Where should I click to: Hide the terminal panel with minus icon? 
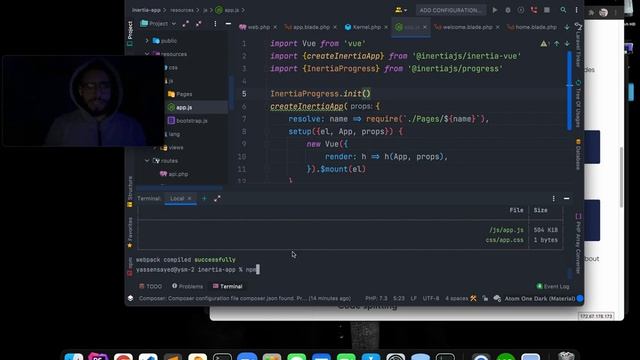[567, 198]
